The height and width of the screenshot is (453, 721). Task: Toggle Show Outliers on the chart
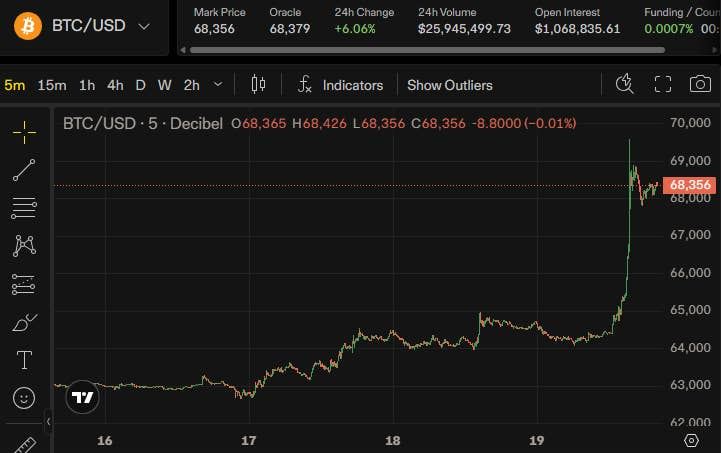coord(450,85)
